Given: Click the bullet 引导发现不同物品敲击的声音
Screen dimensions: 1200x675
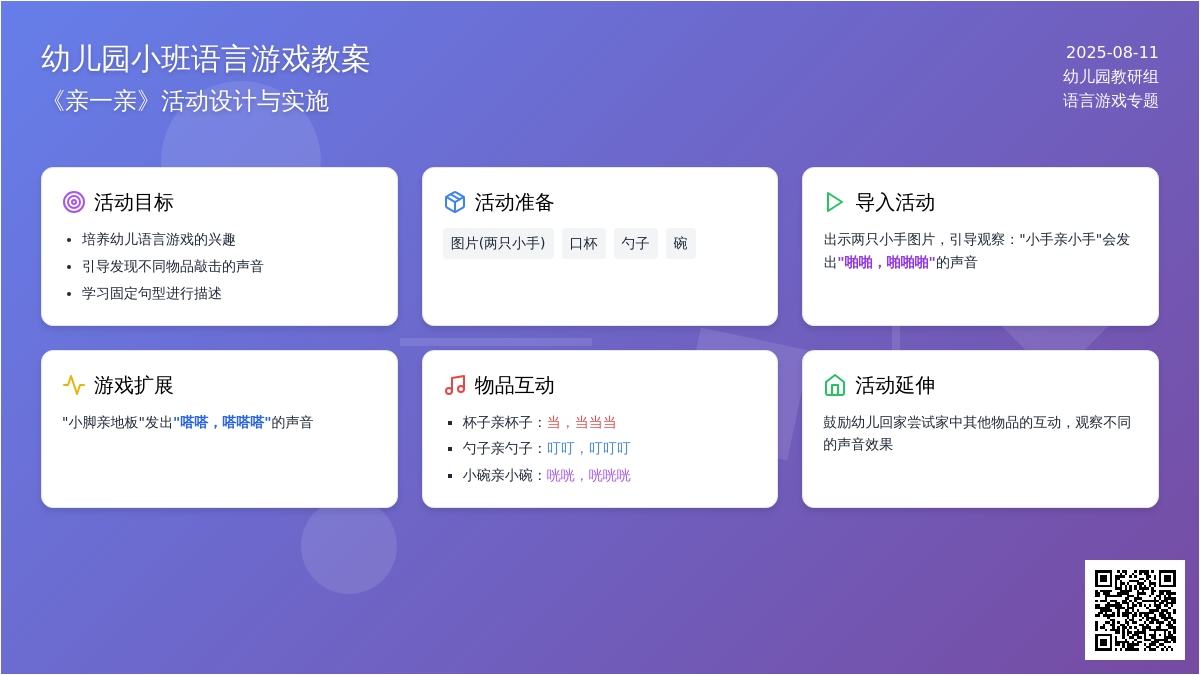Looking at the screenshot, I should (x=173, y=266).
